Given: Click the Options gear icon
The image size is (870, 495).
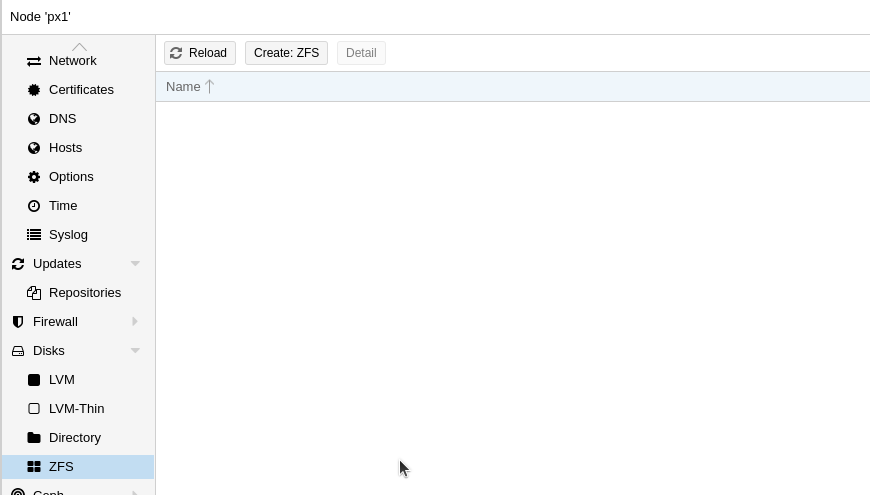Looking at the screenshot, I should click(x=34, y=176).
